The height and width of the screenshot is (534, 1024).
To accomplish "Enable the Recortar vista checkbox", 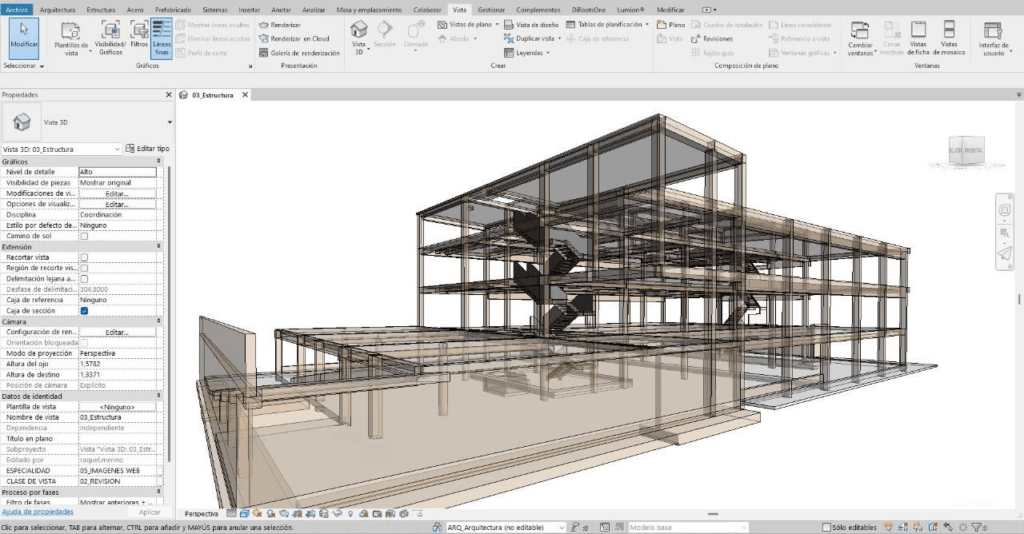I will (x=85, y=257).
